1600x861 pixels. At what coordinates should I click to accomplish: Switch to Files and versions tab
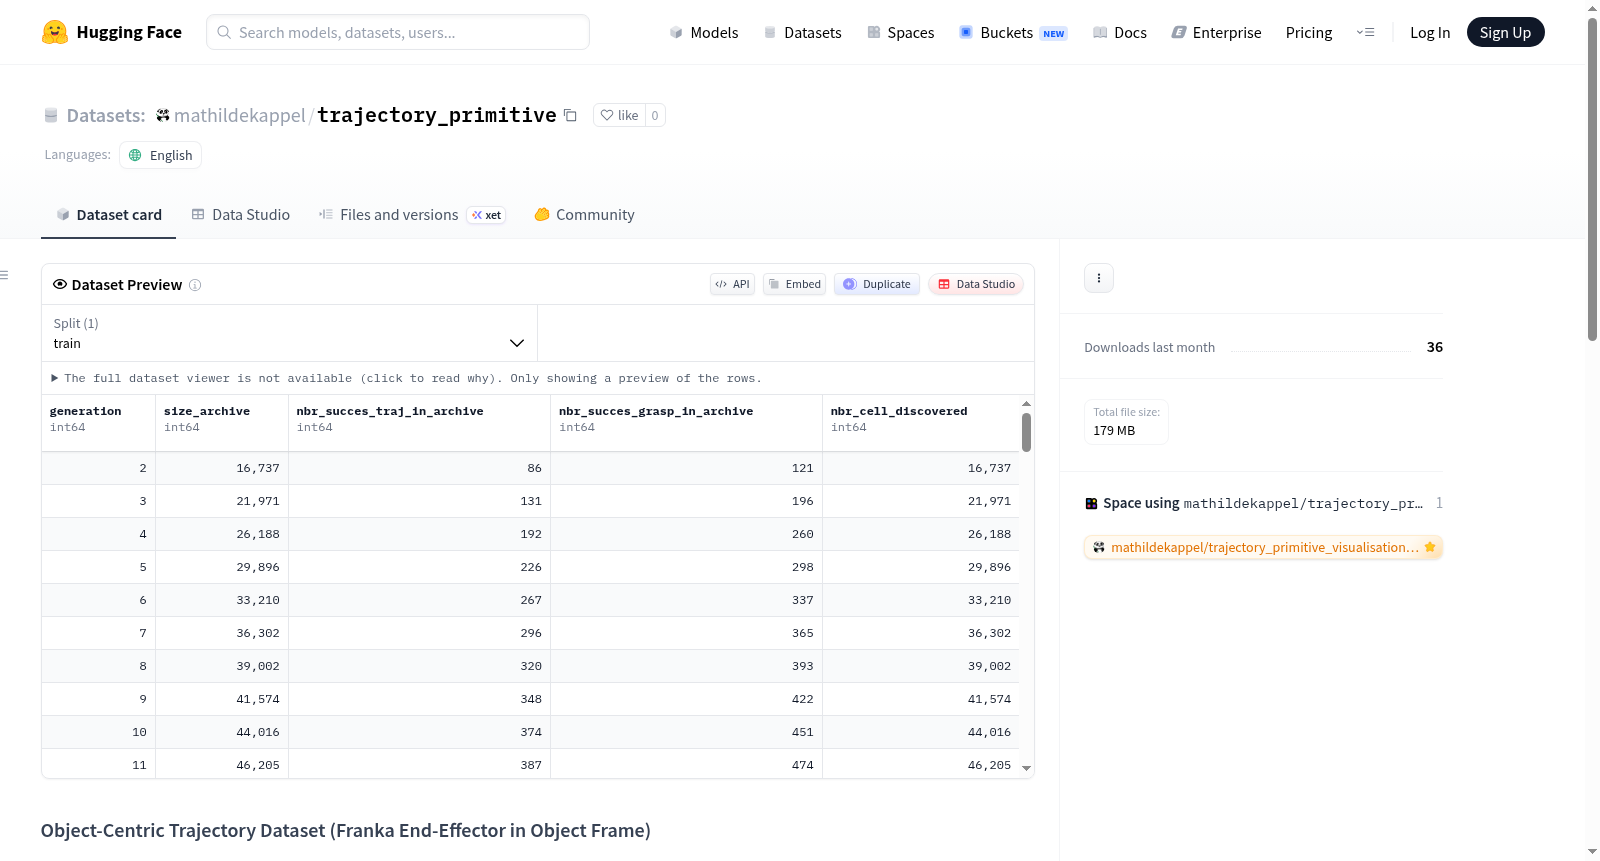412,215
